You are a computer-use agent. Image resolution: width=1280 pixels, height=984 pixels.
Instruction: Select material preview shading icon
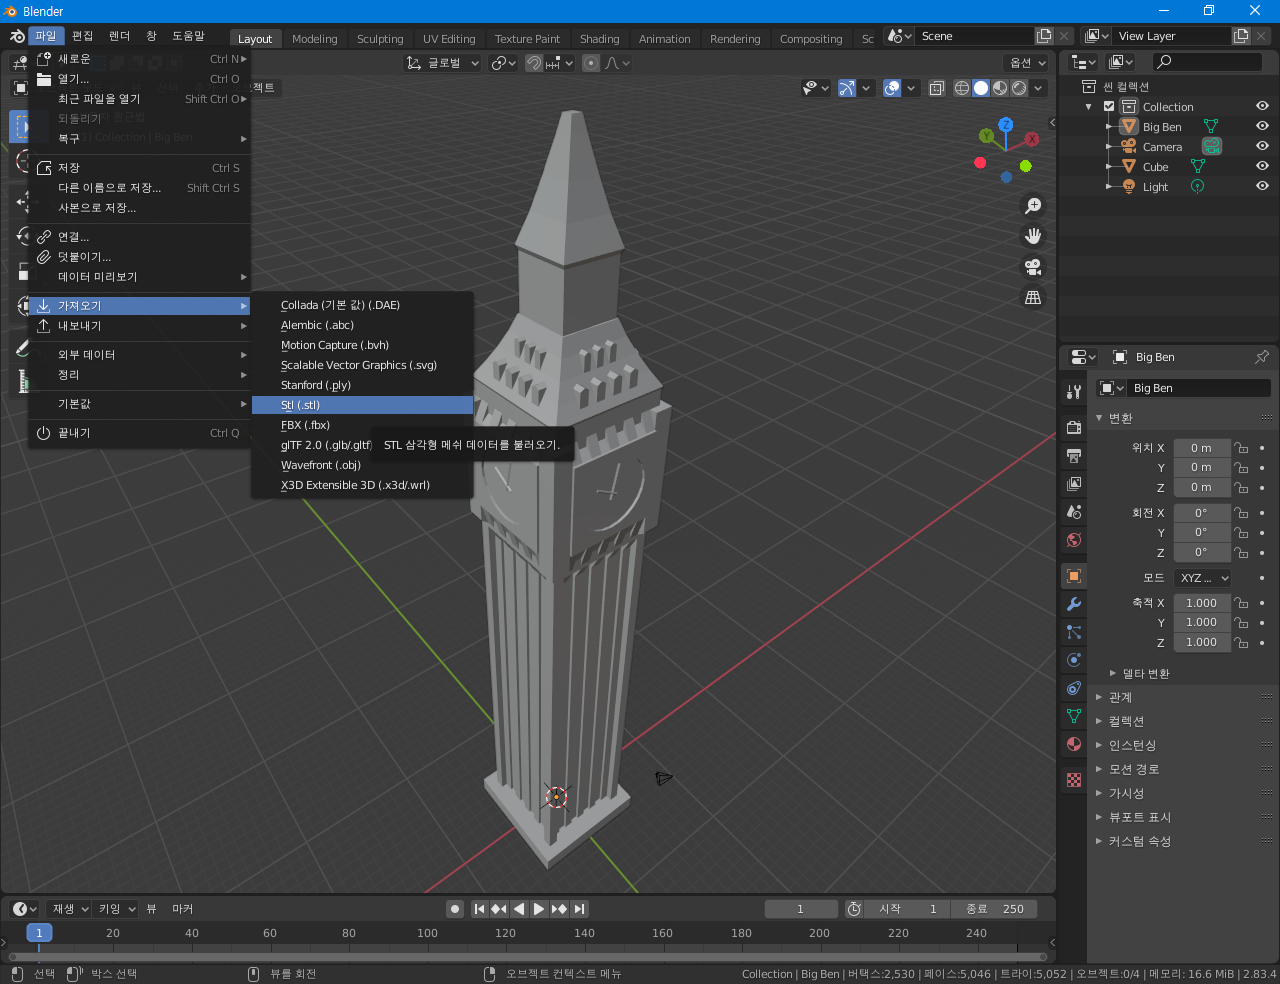click(x=1000, y=88)
